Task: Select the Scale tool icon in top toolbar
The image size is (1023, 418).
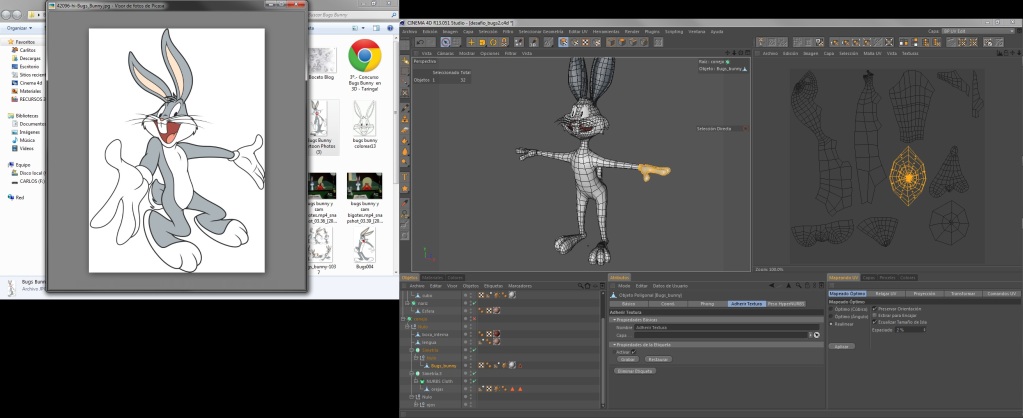Action: [x=482, y=42]
